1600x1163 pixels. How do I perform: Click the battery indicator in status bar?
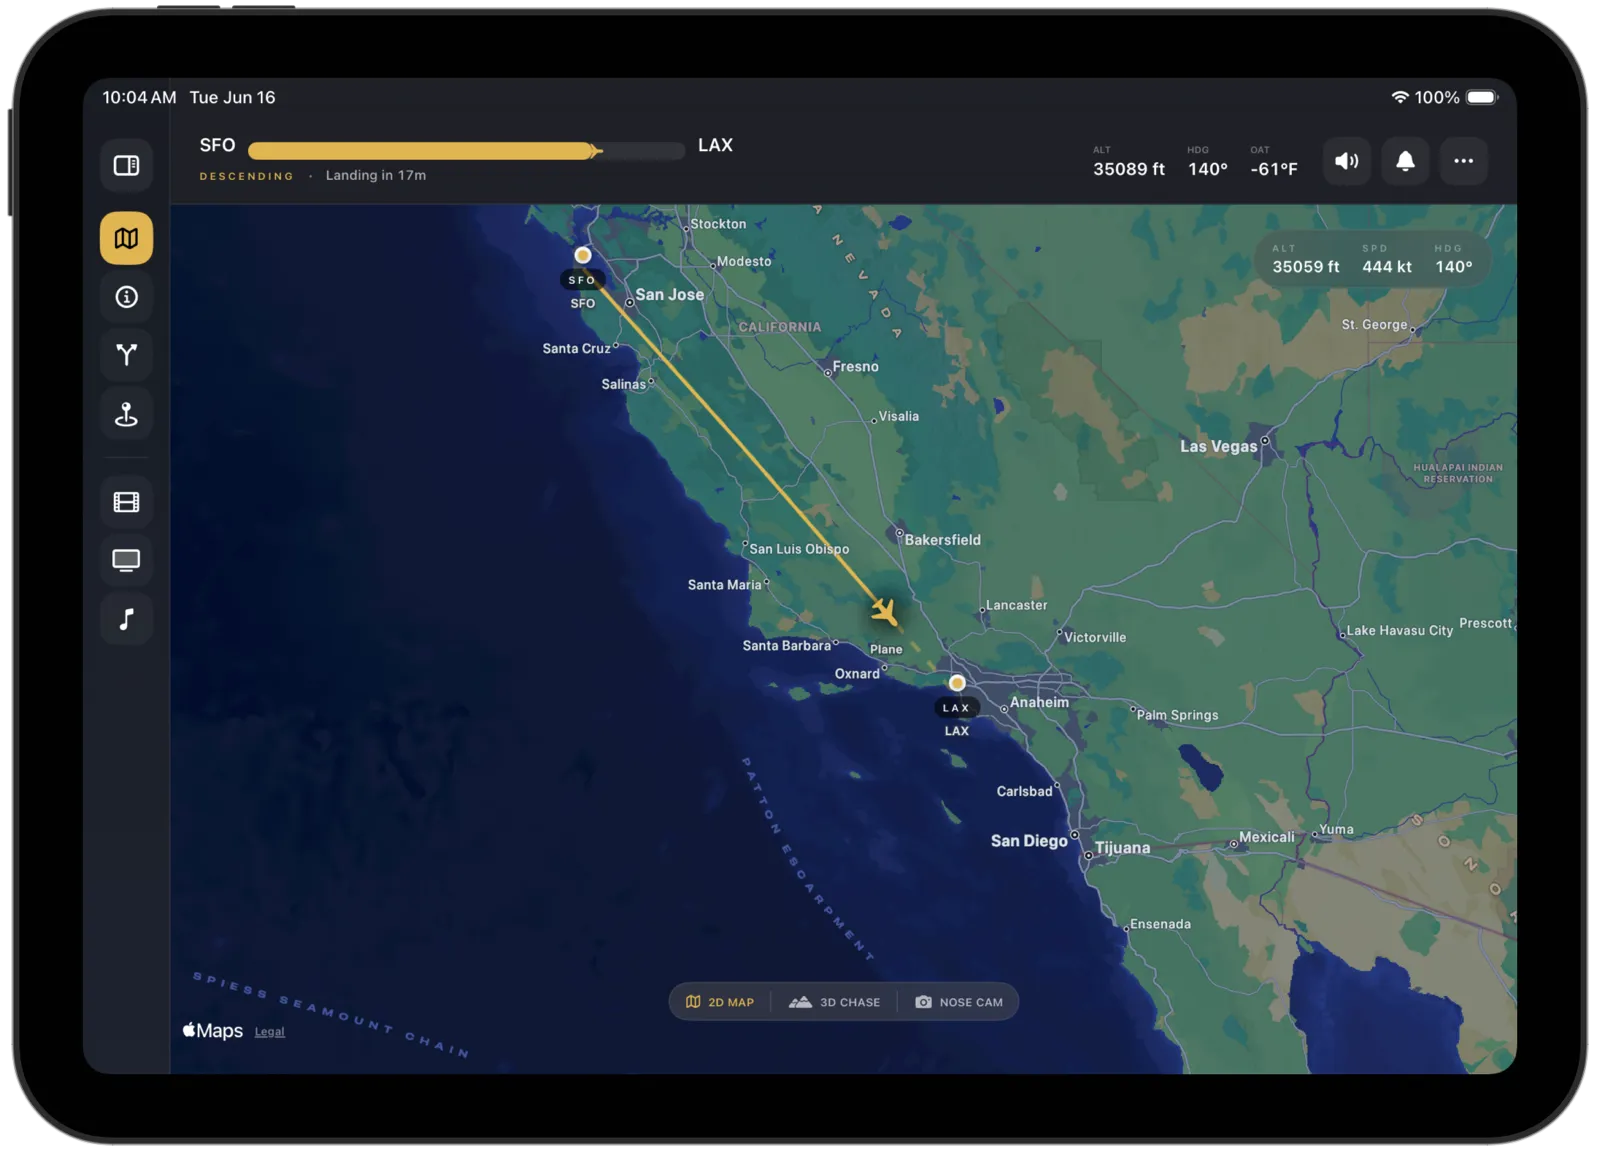coord(1483,97)
